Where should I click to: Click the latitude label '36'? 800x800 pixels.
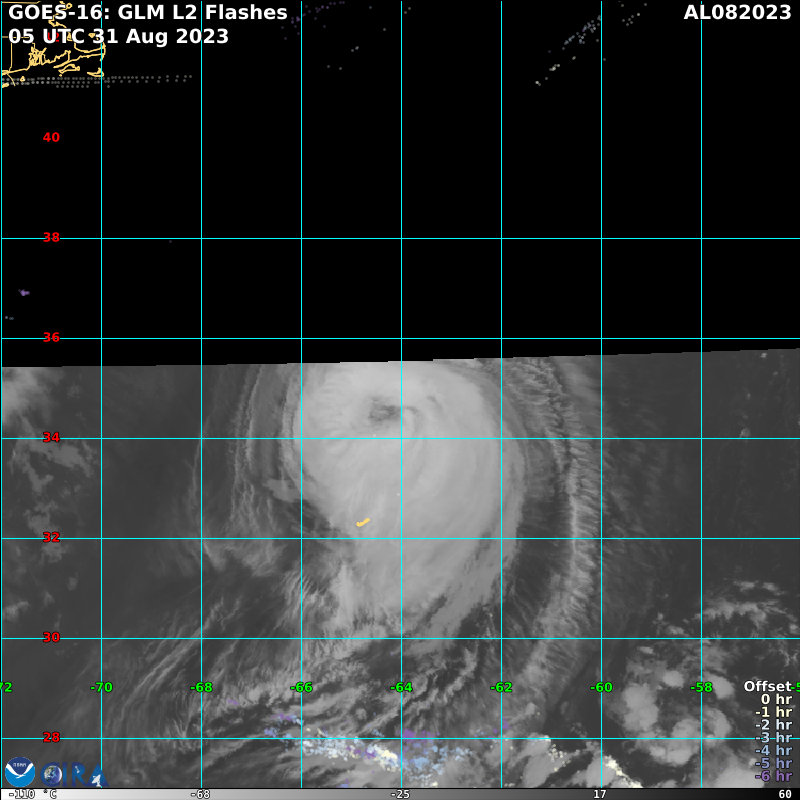[51, 337]
